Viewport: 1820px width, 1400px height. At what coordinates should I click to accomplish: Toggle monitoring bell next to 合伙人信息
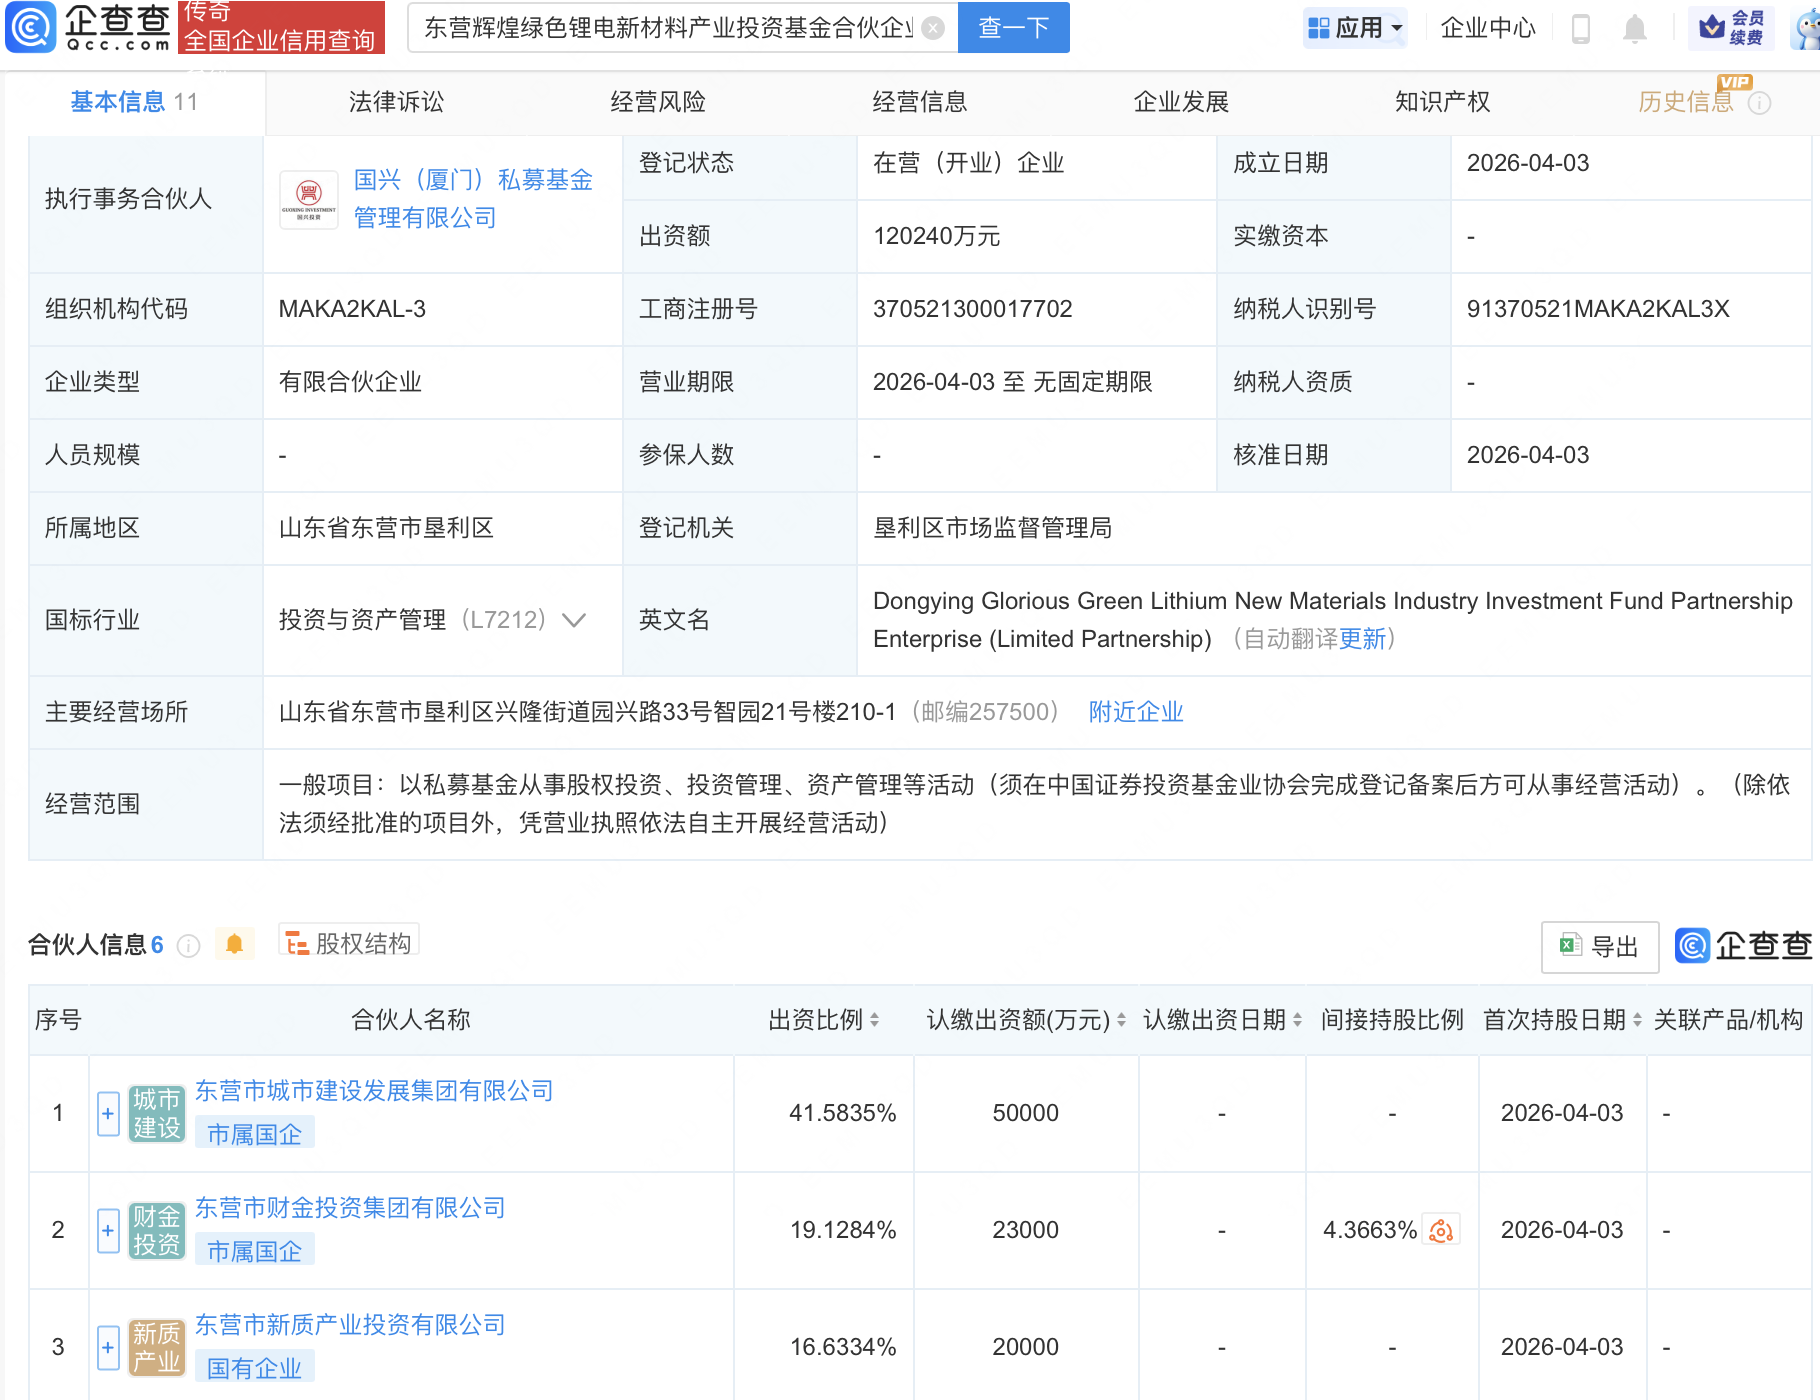tap(235, 943)
